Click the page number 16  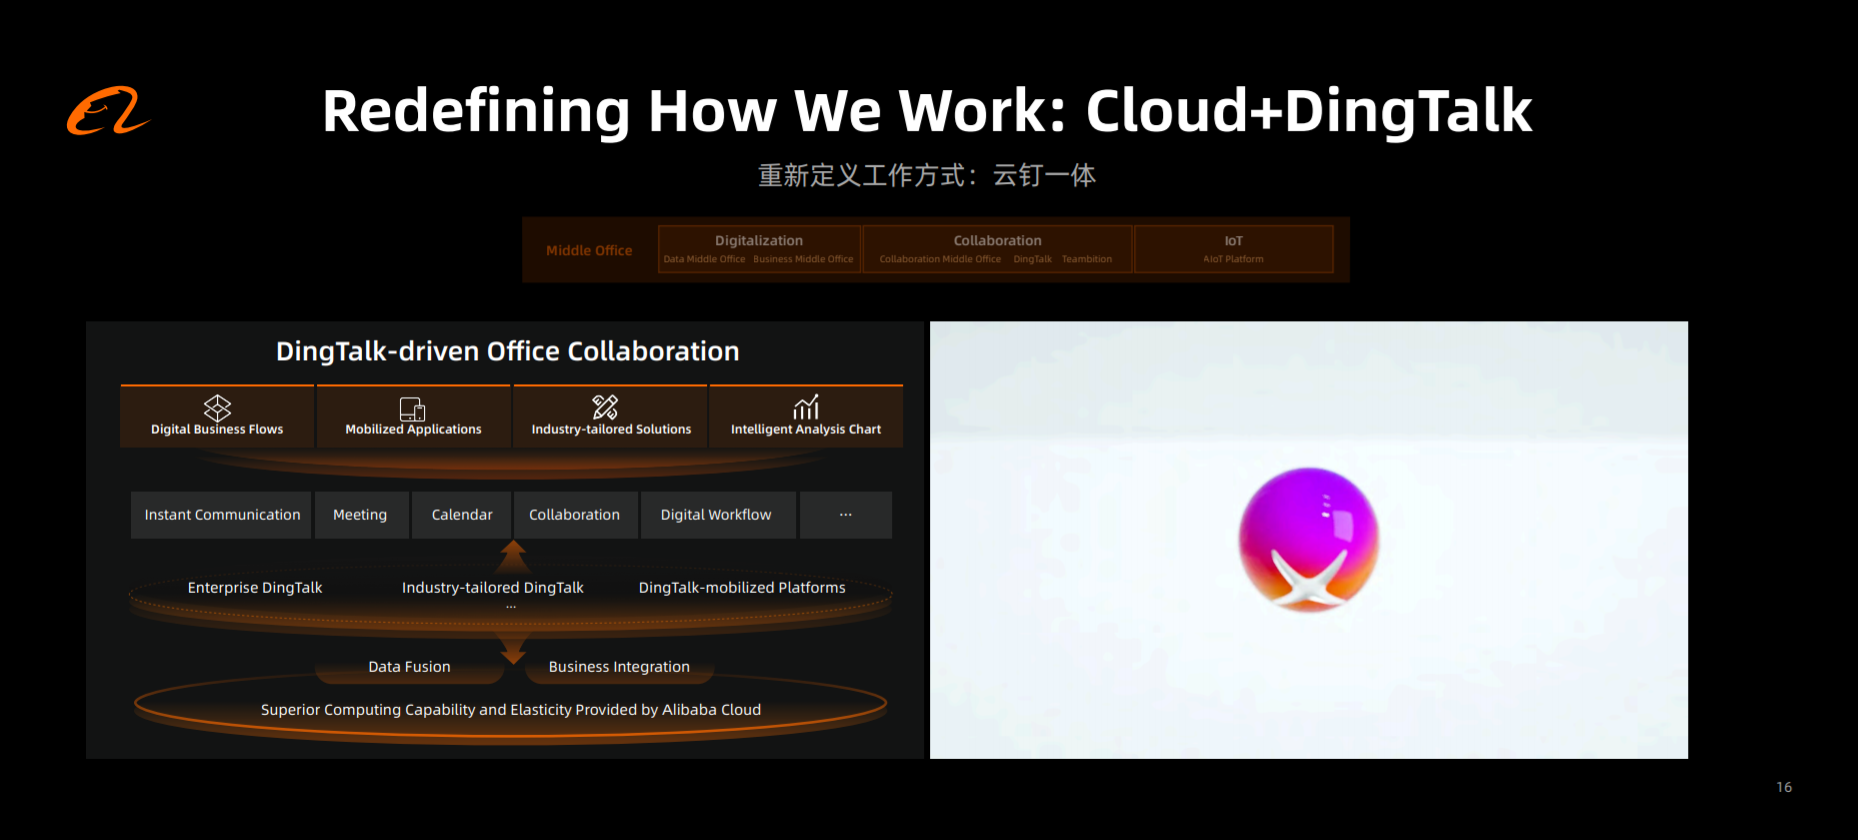[x=1784, y=788]
